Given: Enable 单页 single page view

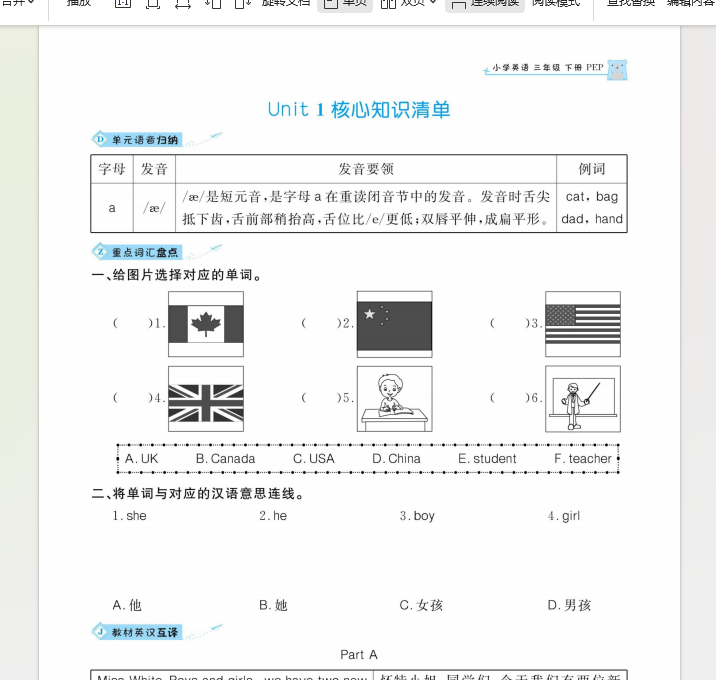Looking at the screenshot, I should pos(345,4).
